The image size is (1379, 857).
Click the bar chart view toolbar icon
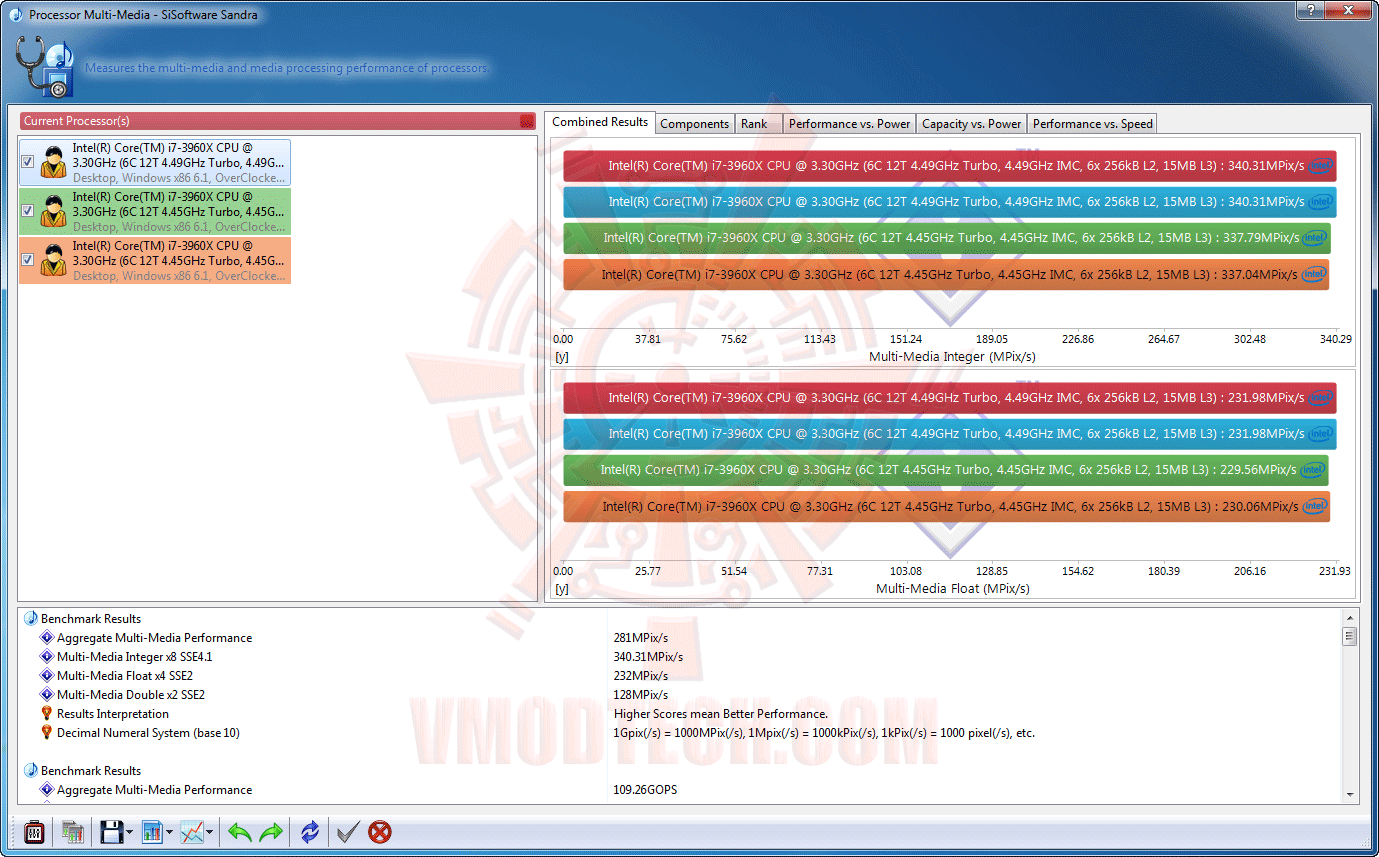[152, 831]
